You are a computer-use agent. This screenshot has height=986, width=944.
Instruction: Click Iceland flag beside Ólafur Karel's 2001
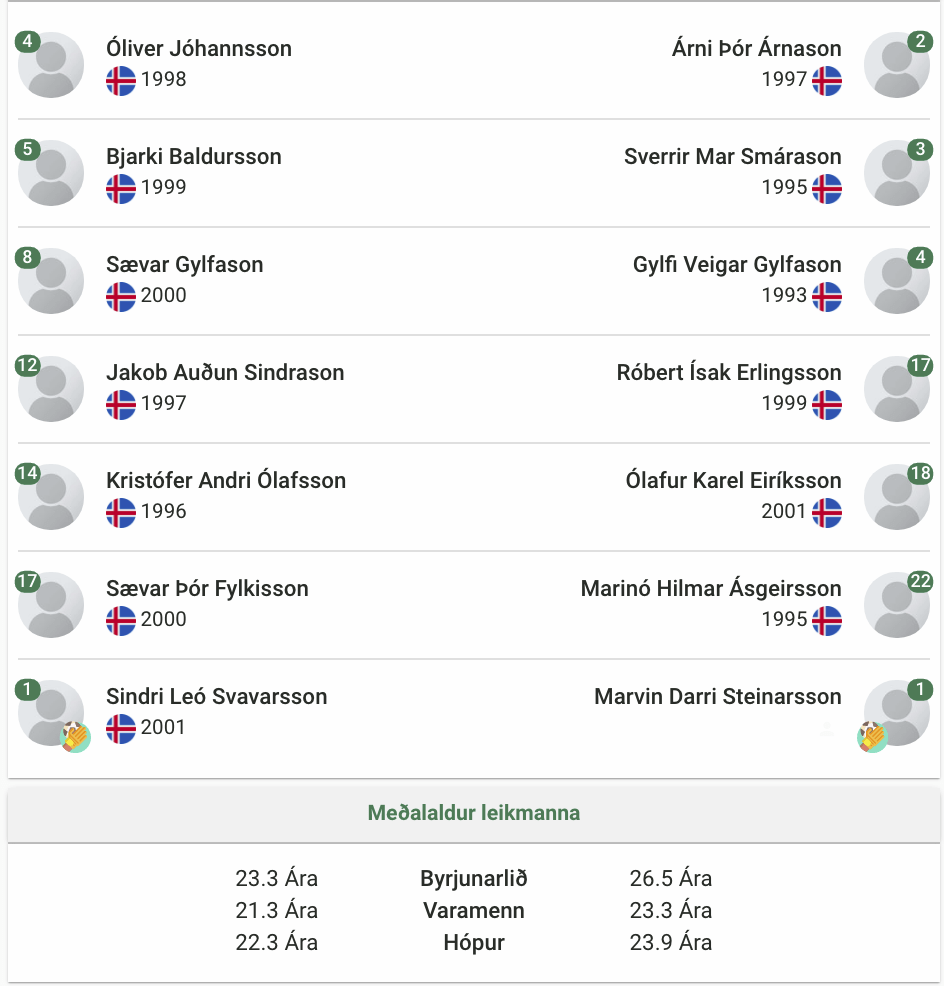coord(827,512)
